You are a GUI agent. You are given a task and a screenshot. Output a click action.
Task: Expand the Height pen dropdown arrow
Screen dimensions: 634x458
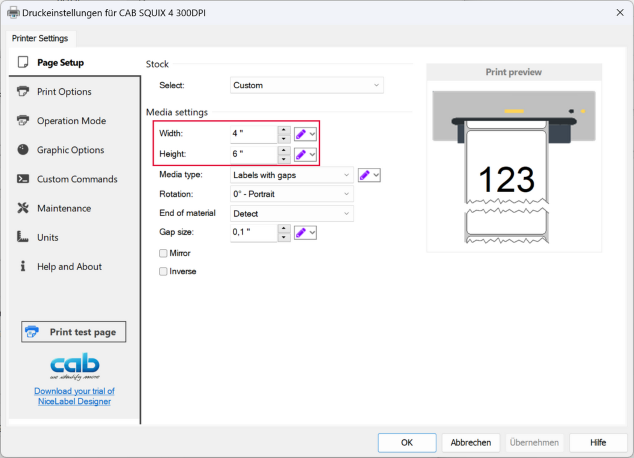coord(312,154)
